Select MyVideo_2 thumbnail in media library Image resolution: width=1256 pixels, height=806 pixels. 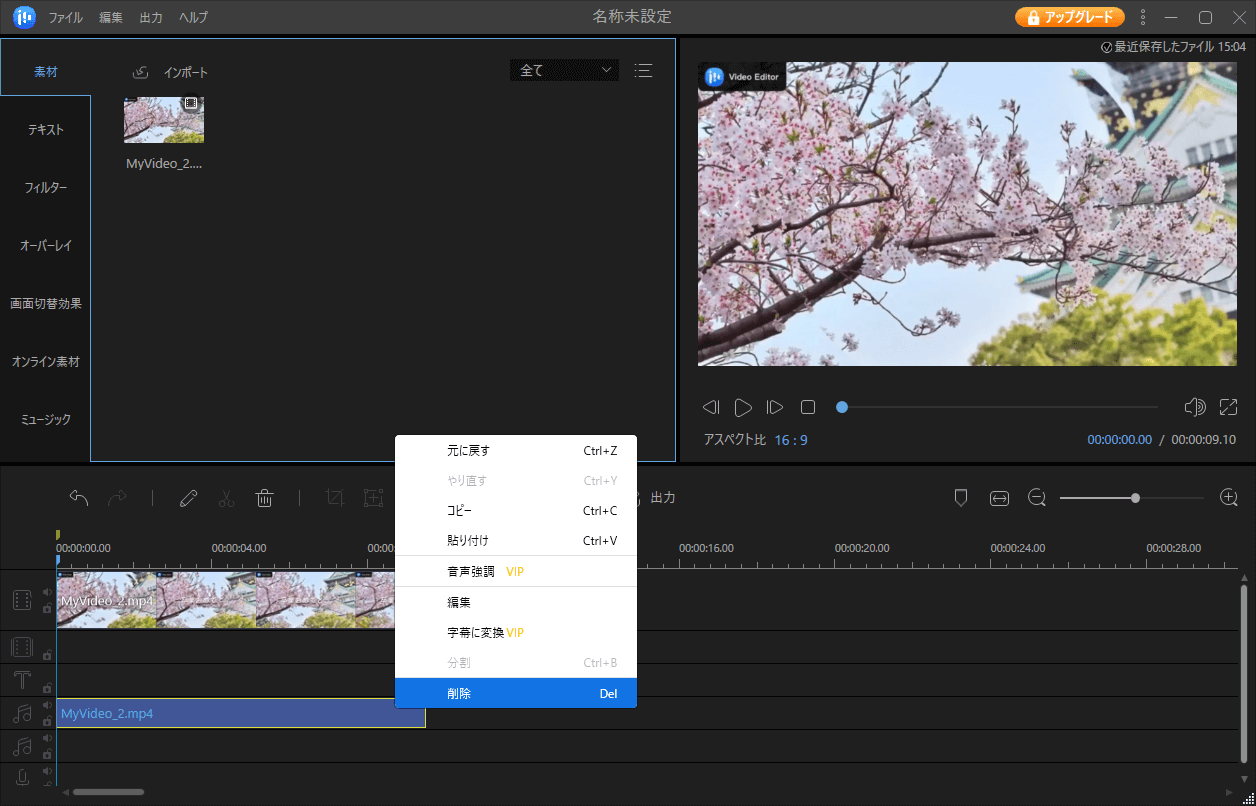click(164, 120)
